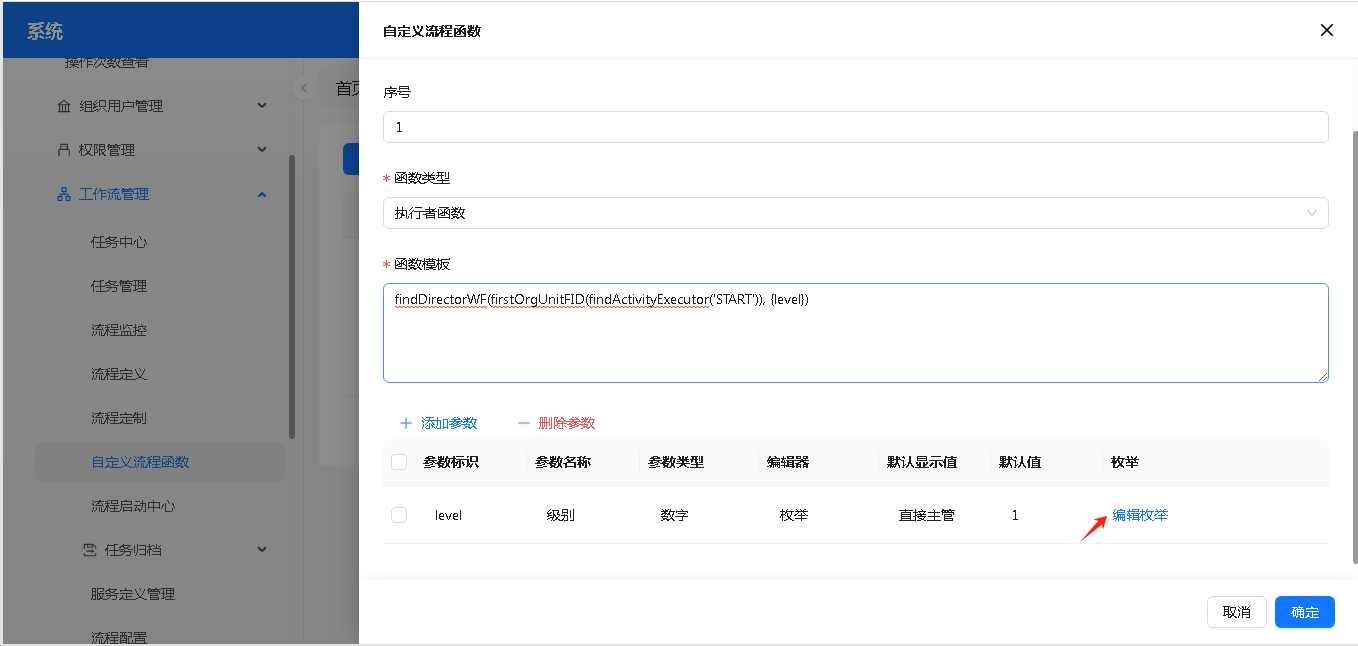The height and width of the screenshot is (646, 1358).
Task: Click the 参数类型 column header
Action: tap(676, 462)
